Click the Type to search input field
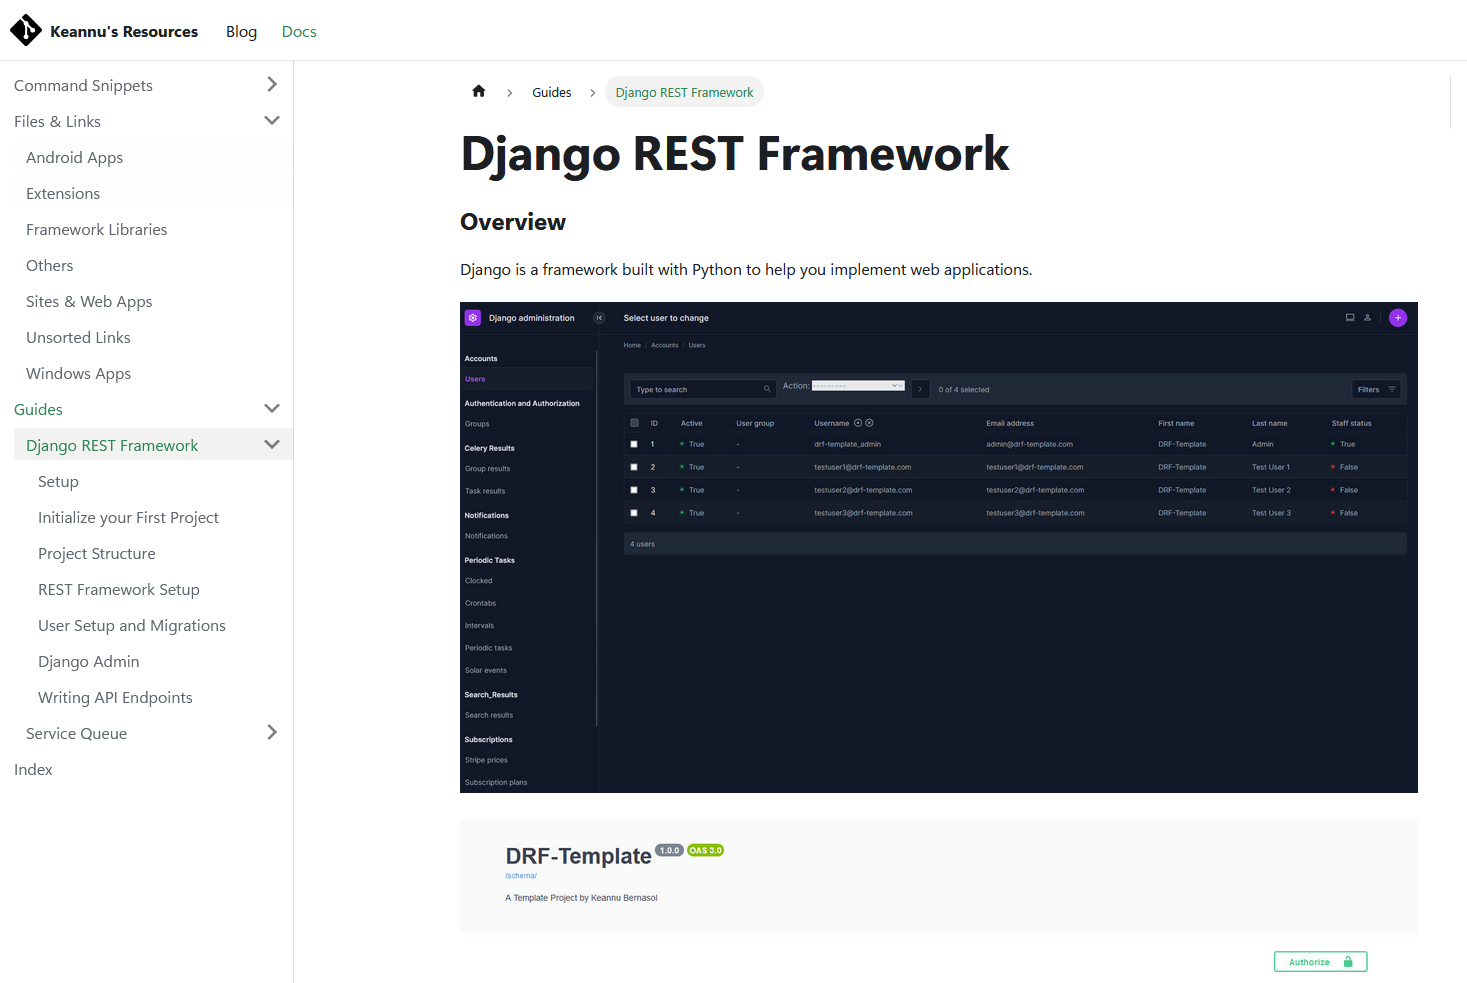This screenshot has width=1467, height=983. pos(696,389)
